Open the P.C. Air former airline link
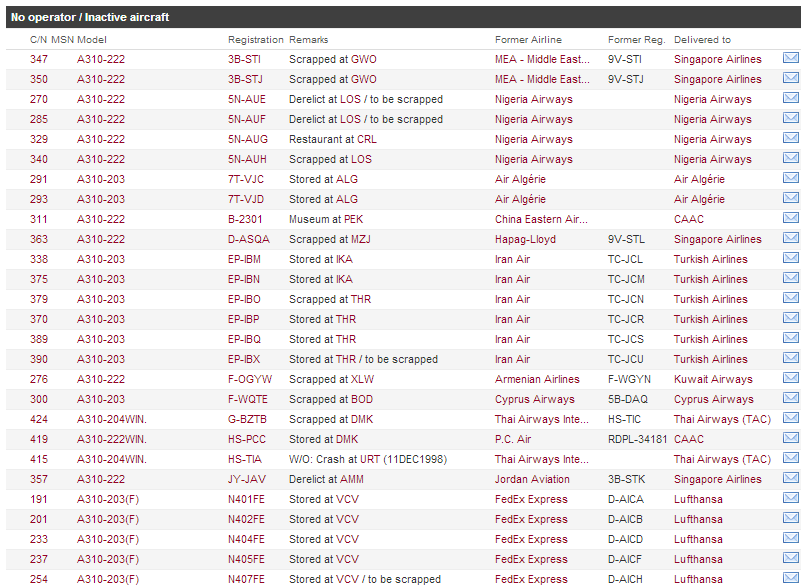Screen dimensions: 805x588 [516, 439]
